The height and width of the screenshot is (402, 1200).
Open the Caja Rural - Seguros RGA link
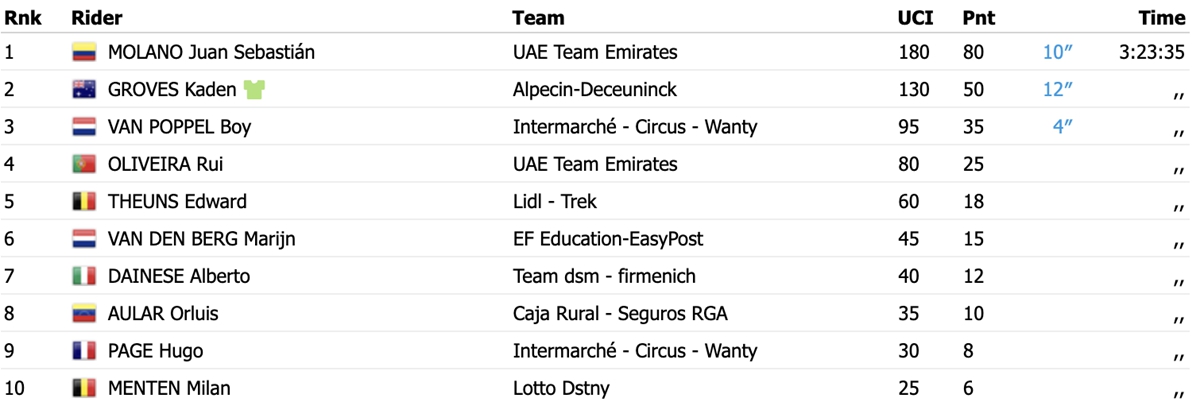(620, 314)
